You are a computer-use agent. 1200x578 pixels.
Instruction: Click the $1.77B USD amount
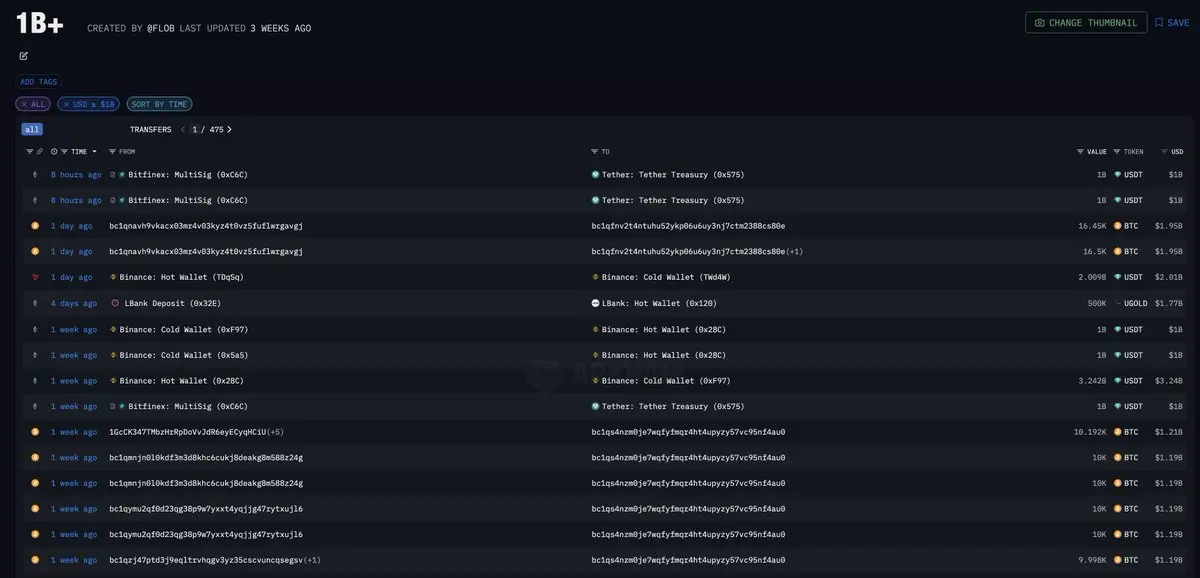pos(1169,303)
